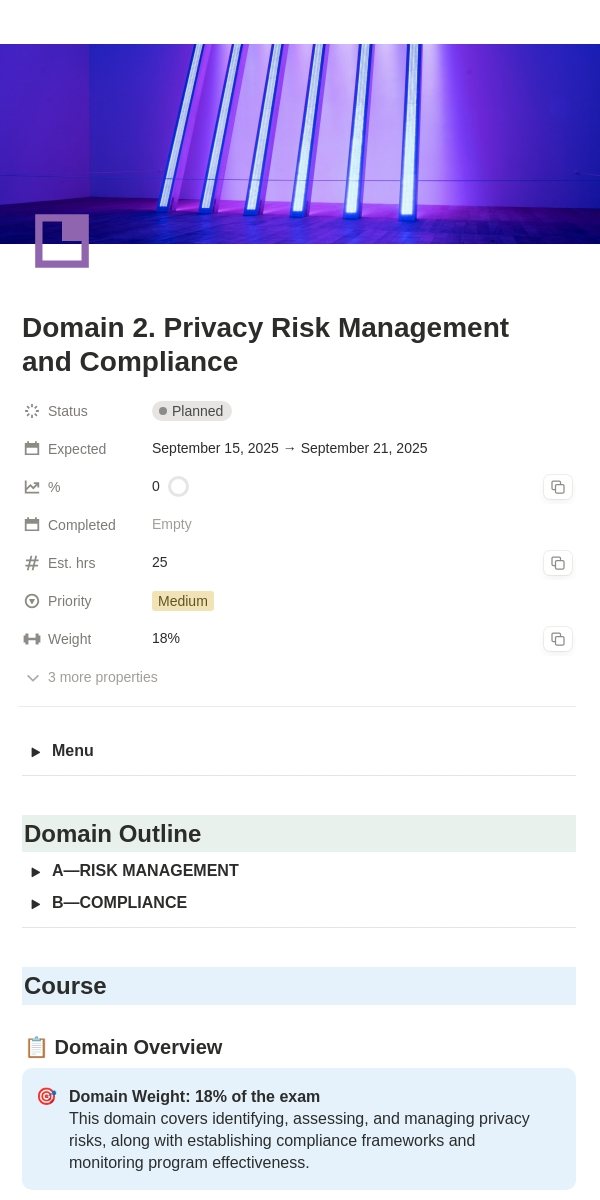Click the Est. hrs hash icon

32,563
